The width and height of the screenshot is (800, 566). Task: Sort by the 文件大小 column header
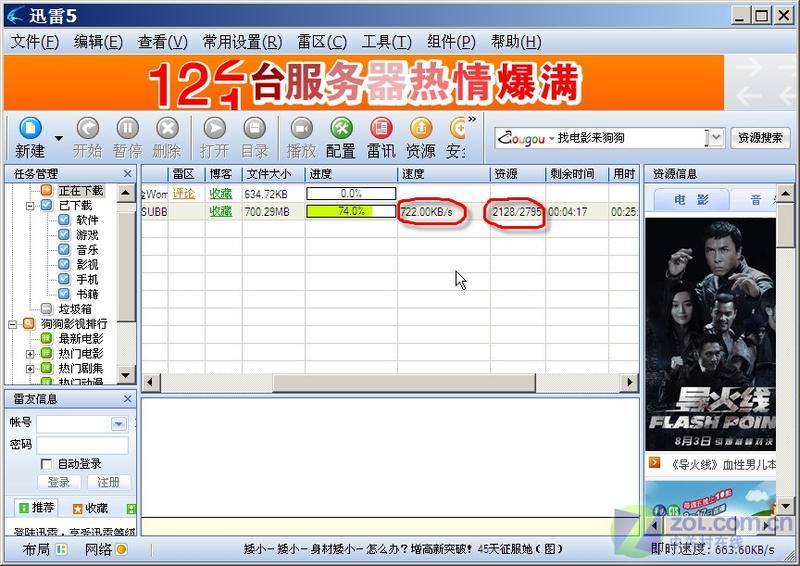tap(273, 174)
